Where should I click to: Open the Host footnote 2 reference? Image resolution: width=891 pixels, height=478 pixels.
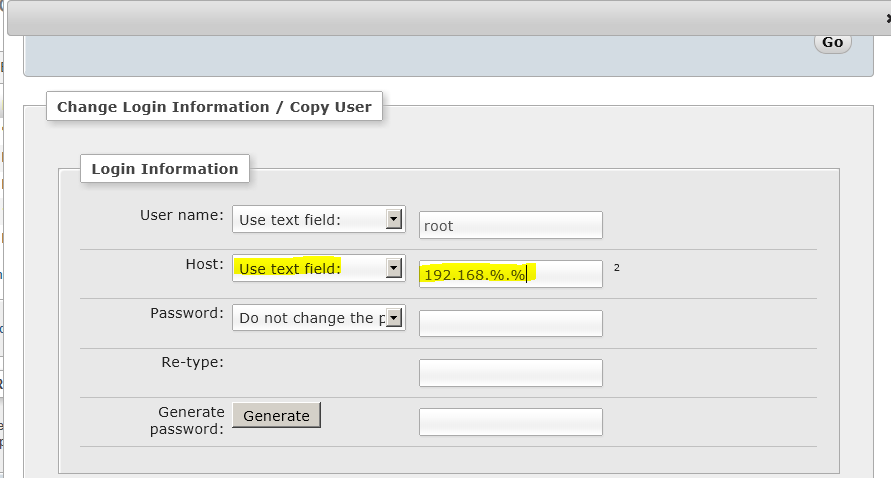tap(617, 267)
